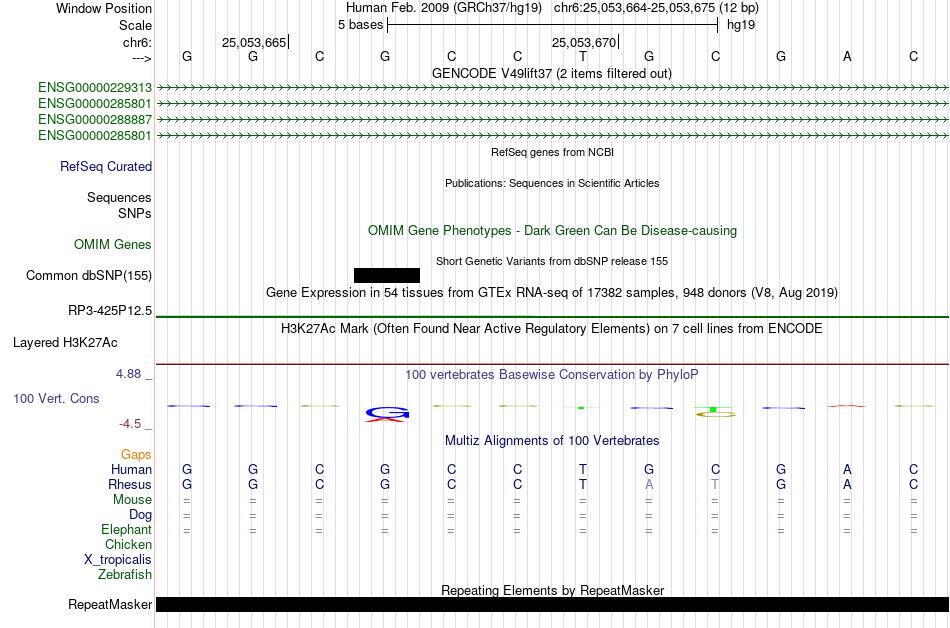This screenshot has height=628, width=950.
Task: Select the black dbSNP variant block
Action: pos(387,276)
